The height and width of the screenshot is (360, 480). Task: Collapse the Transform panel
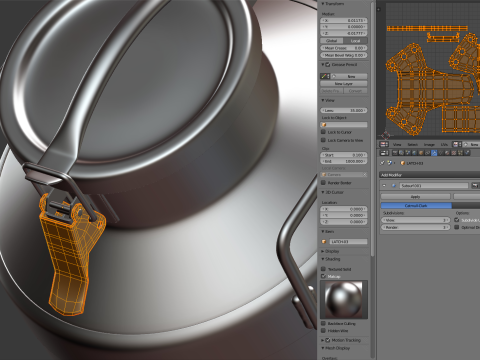tap(323, 4)
